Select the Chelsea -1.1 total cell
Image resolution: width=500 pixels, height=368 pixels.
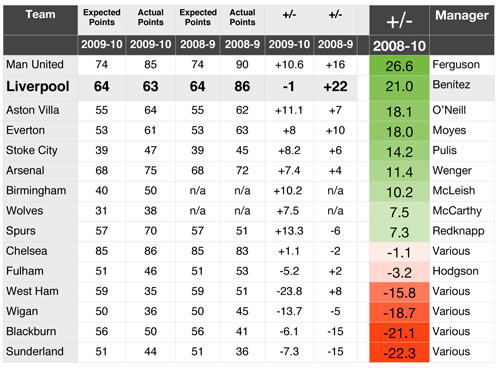coord(399,252)
